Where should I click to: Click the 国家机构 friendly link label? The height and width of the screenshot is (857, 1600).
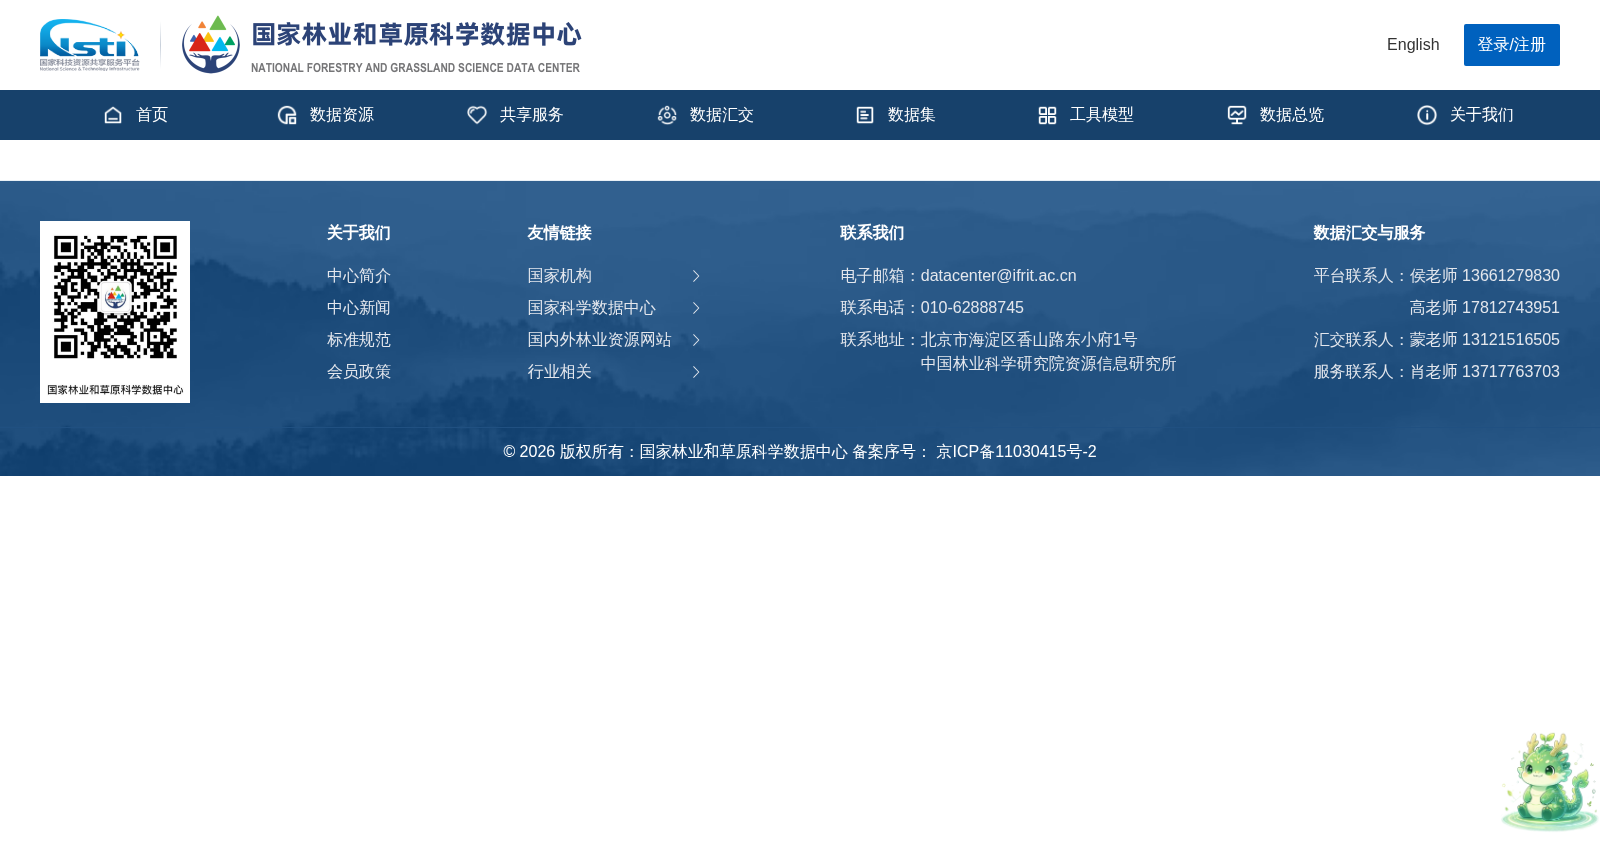[x=560, y=276]
